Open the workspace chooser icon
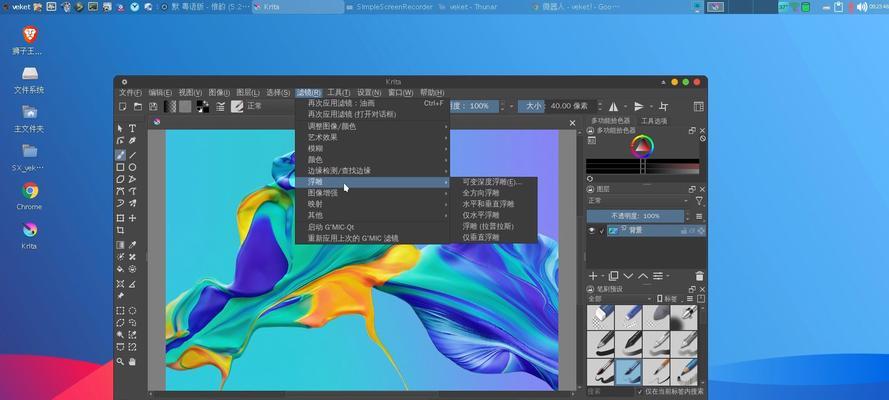The height and width of the screenshot is (400, 889). click(x=698, y=107)
